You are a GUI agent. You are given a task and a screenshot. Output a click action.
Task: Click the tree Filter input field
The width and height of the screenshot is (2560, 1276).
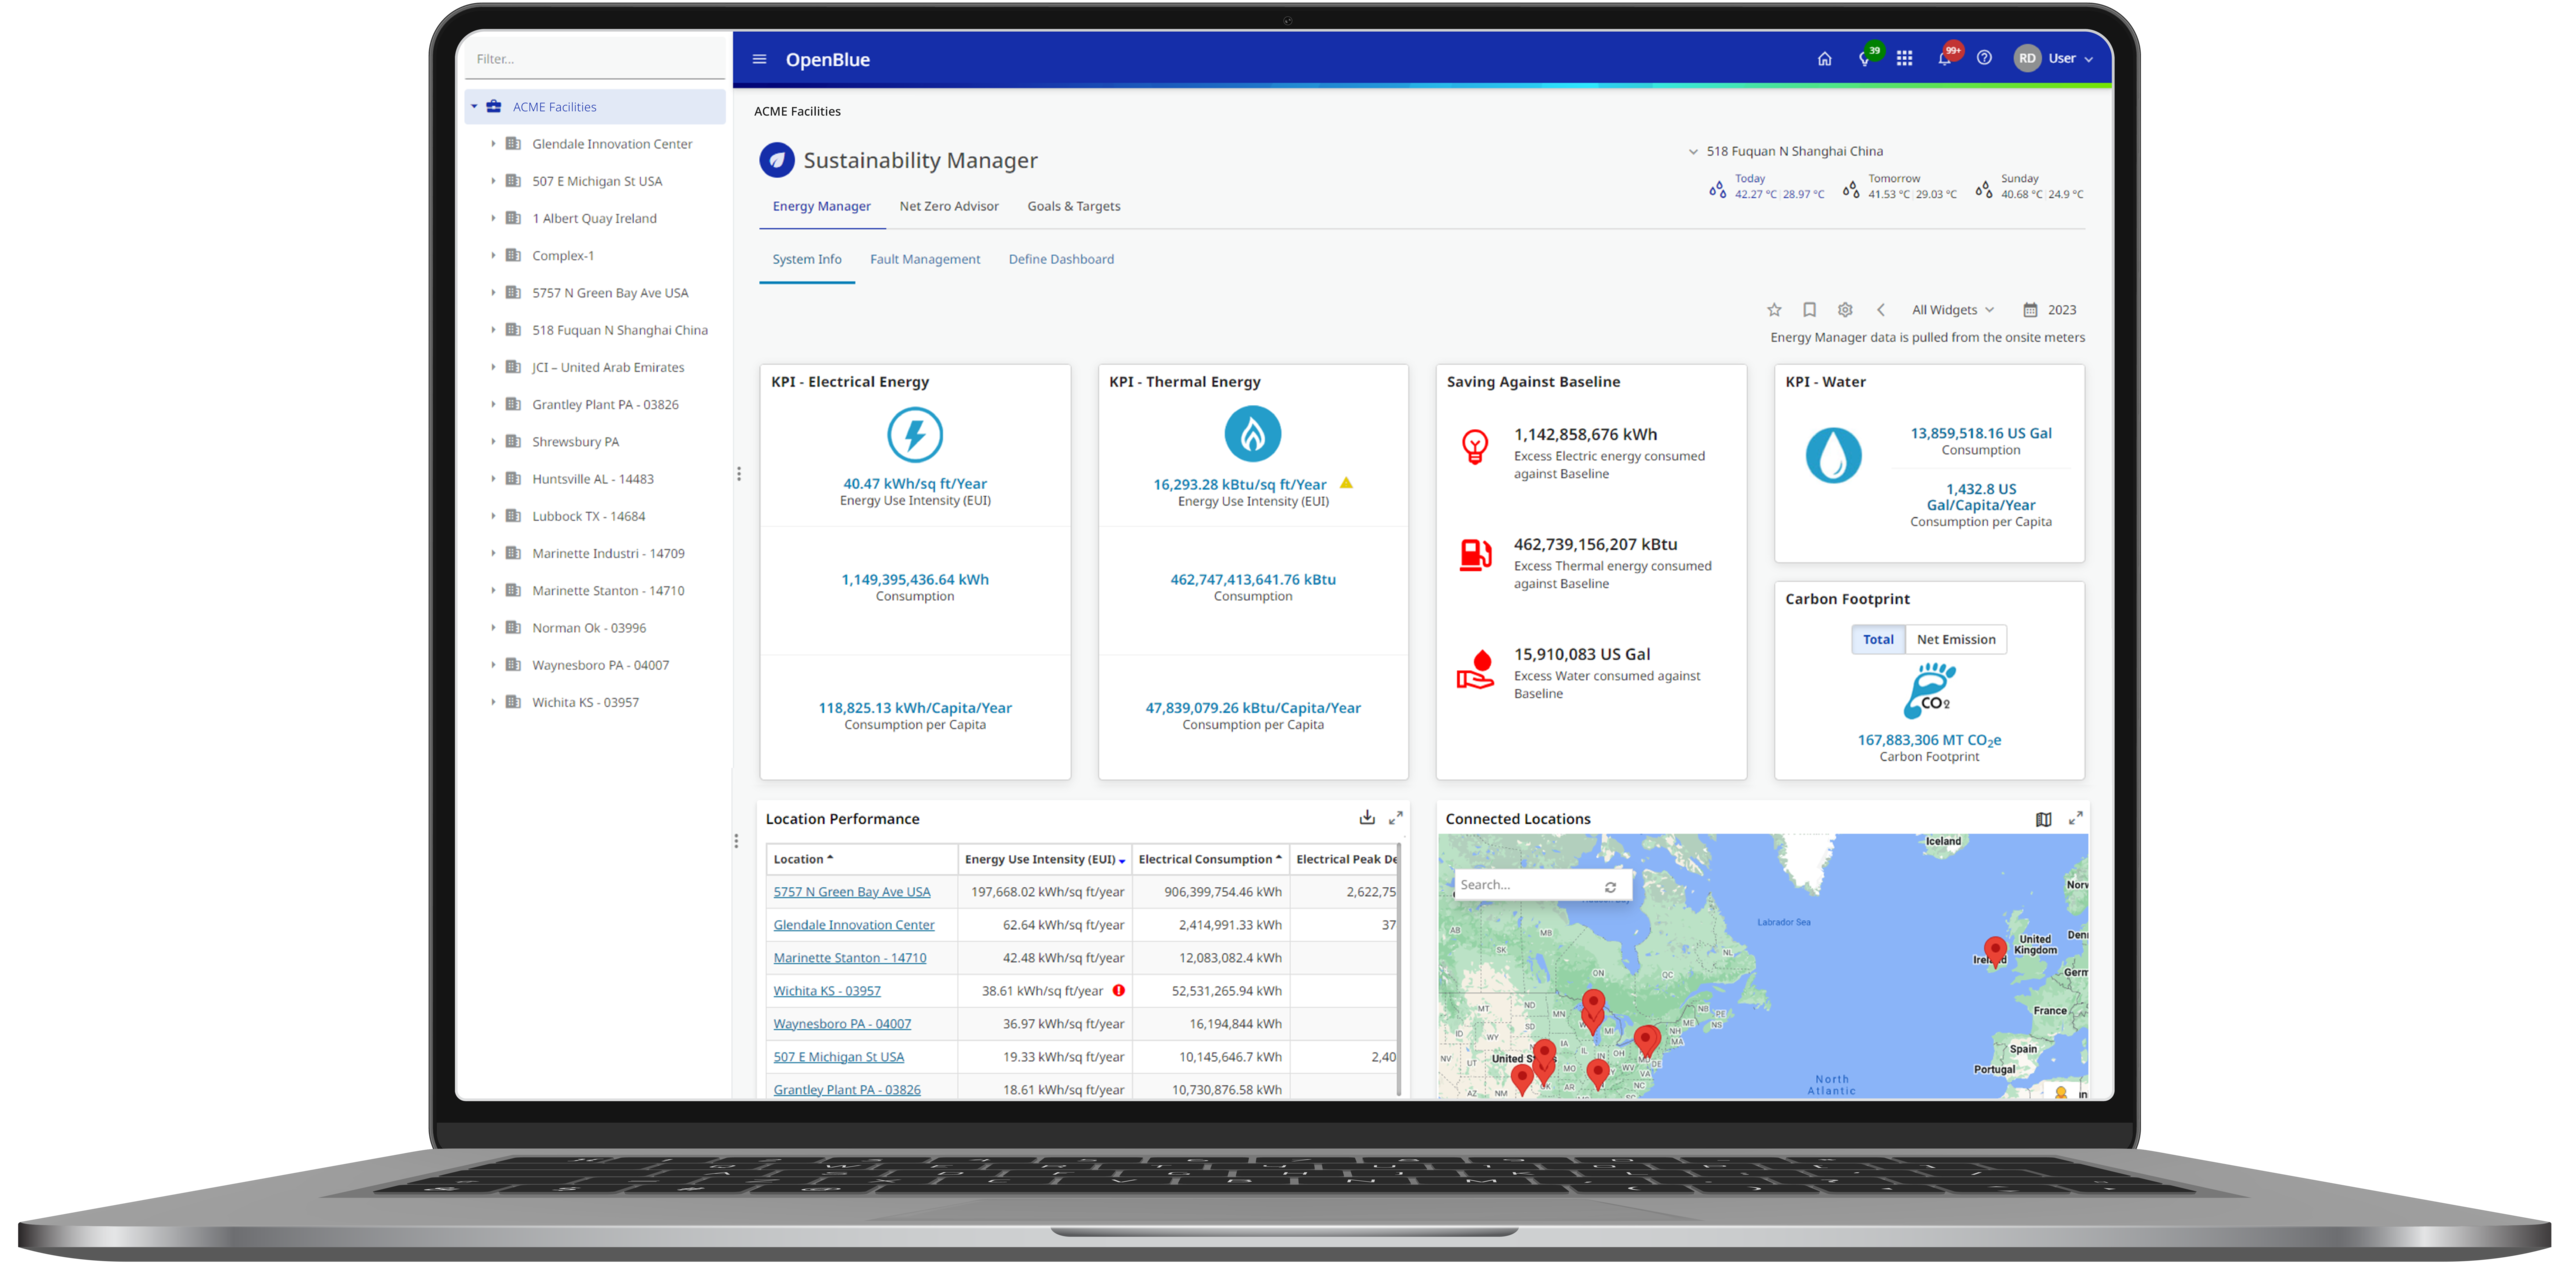[595, 59]
